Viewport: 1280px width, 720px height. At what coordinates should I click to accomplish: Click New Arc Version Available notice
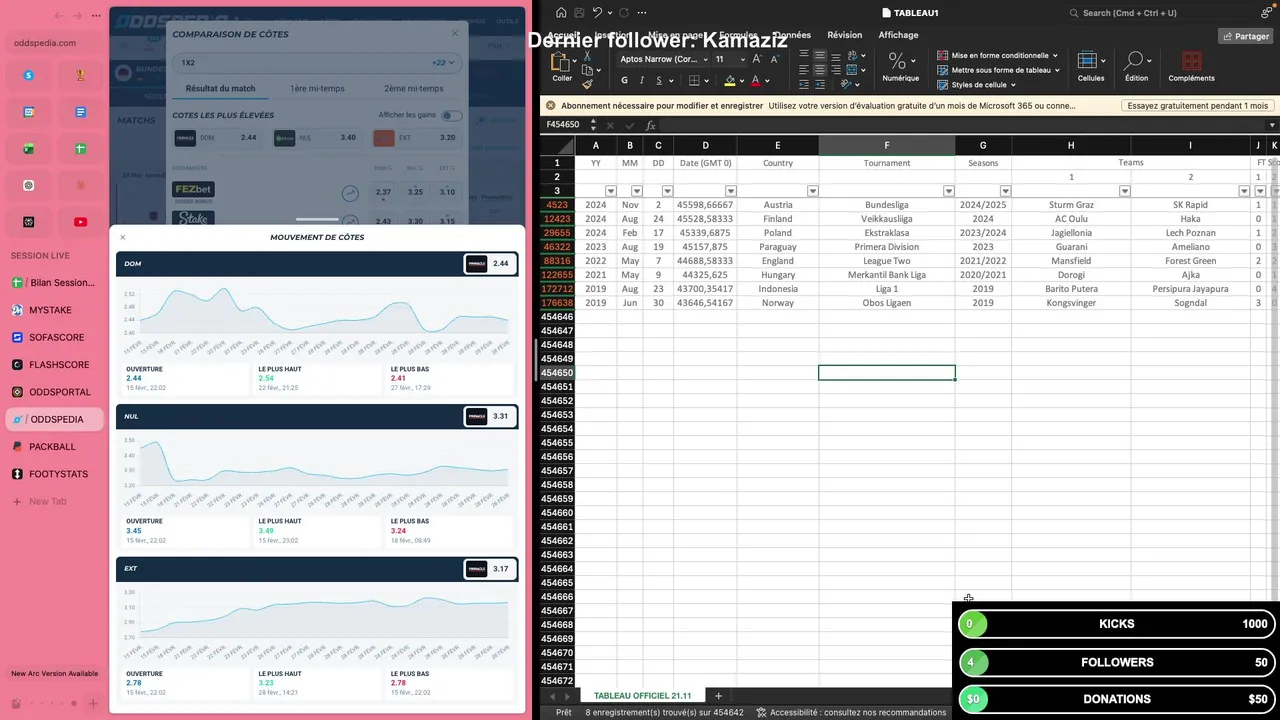55,674
